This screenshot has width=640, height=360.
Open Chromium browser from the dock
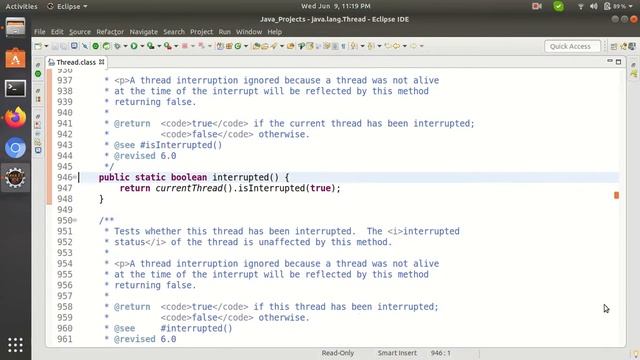(x=15, y=148)
